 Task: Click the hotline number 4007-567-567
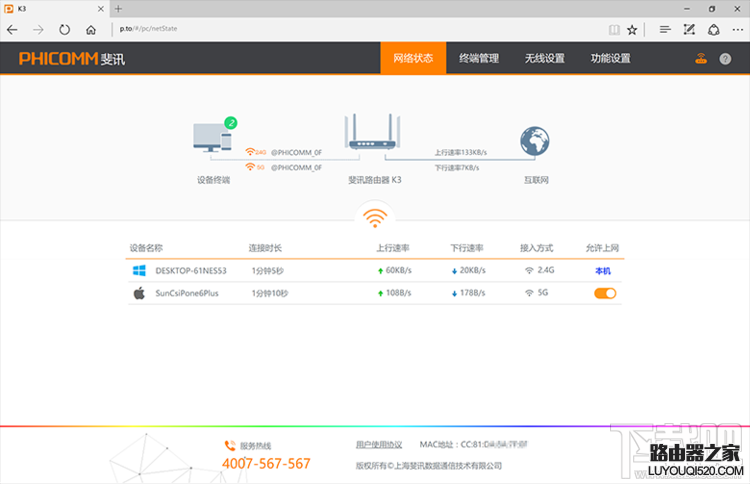266,463
